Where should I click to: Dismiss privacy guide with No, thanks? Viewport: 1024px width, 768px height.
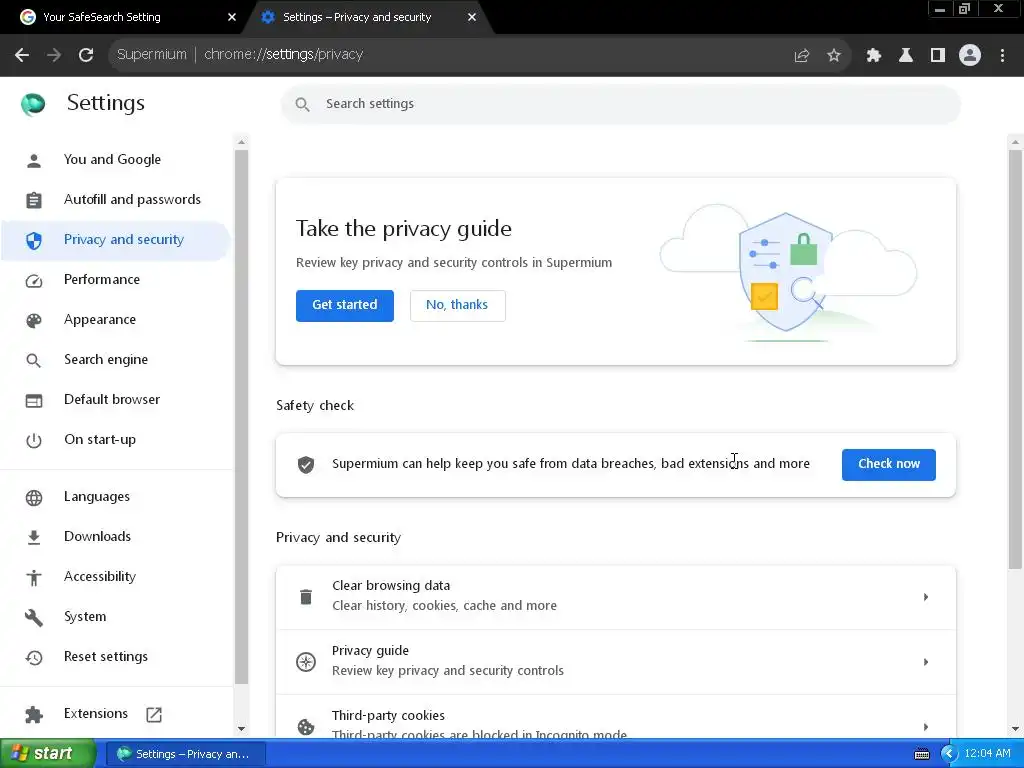[x=457, y=305]
